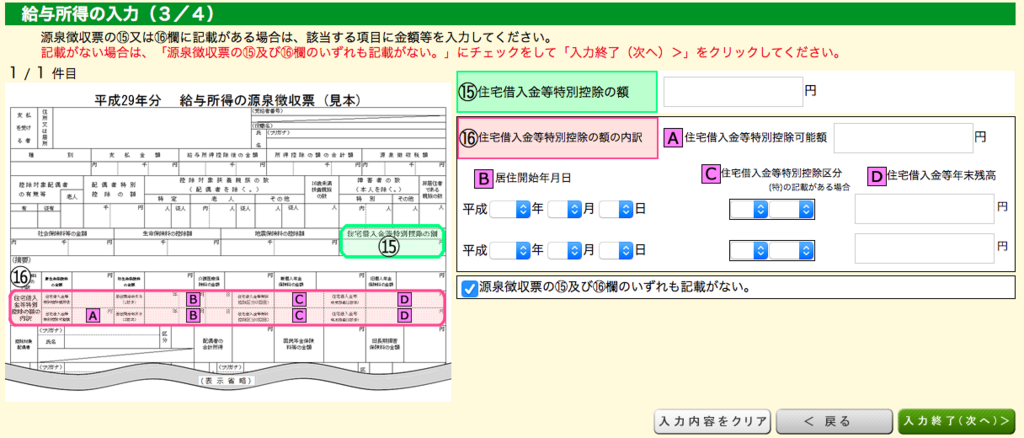Click the C 住宅借入金等特別控除区分 label
The height and width of the screenshot is (438, 1024).
pyautogui.click(x=771, y=174)
